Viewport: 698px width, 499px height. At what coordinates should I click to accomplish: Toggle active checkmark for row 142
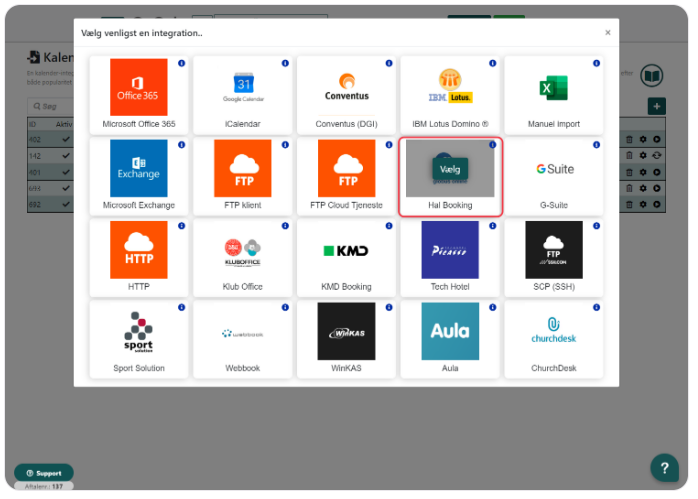tap(66, 156)
